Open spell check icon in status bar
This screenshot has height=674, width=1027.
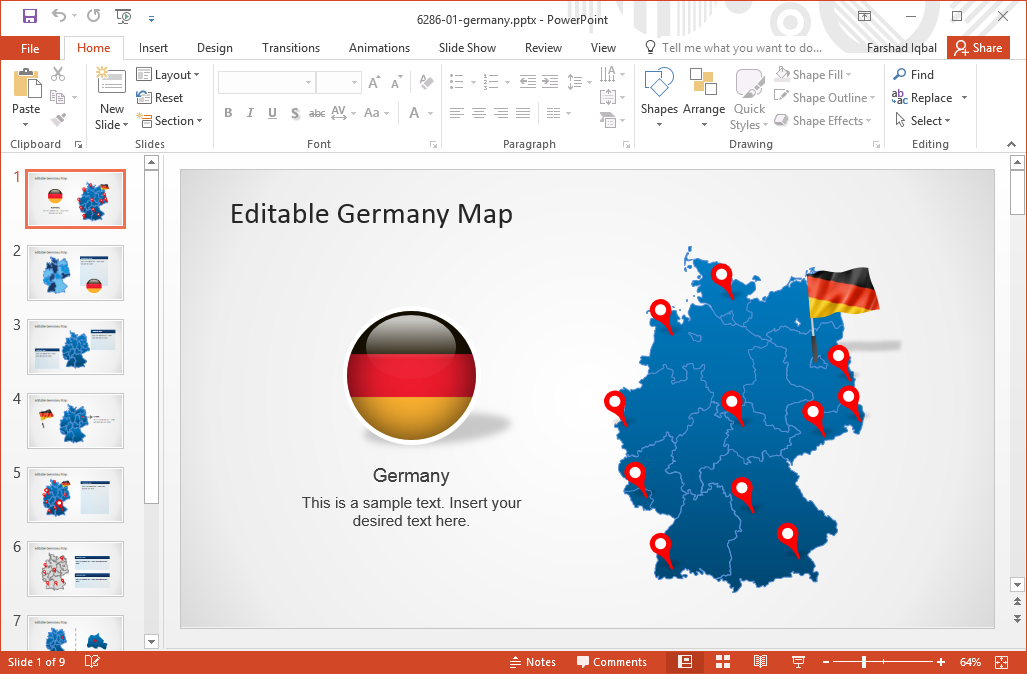coord(92,662)
